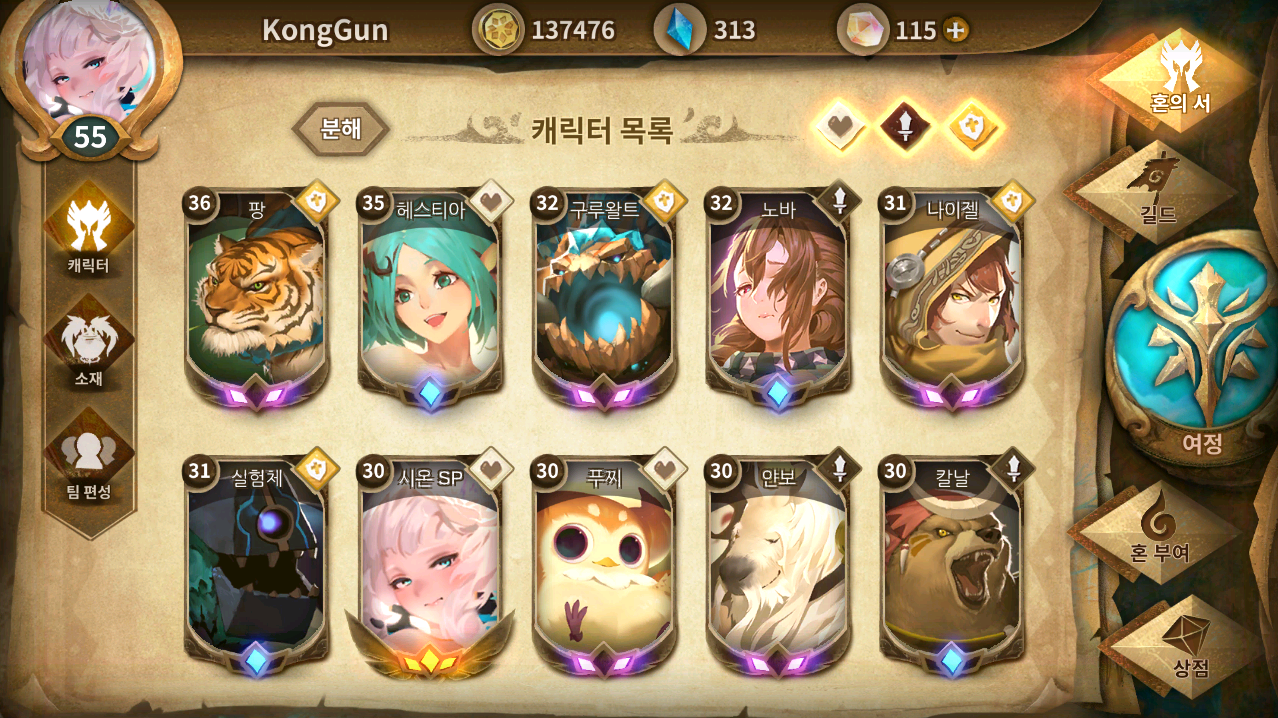Toggle the sword type filter
This screenshot has height=718, width=1278.
(906, 128)
